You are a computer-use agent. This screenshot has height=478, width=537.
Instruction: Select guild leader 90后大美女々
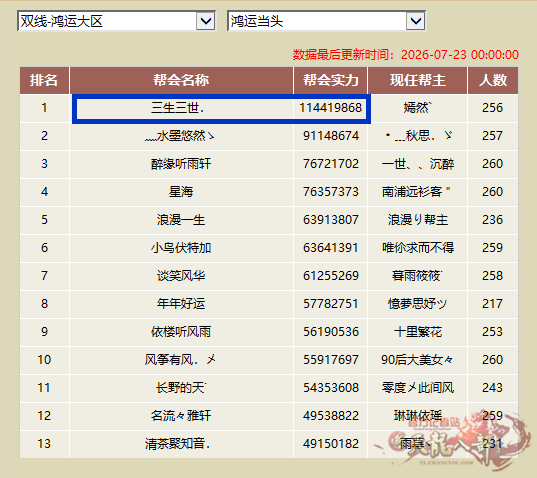click(417, 360)
